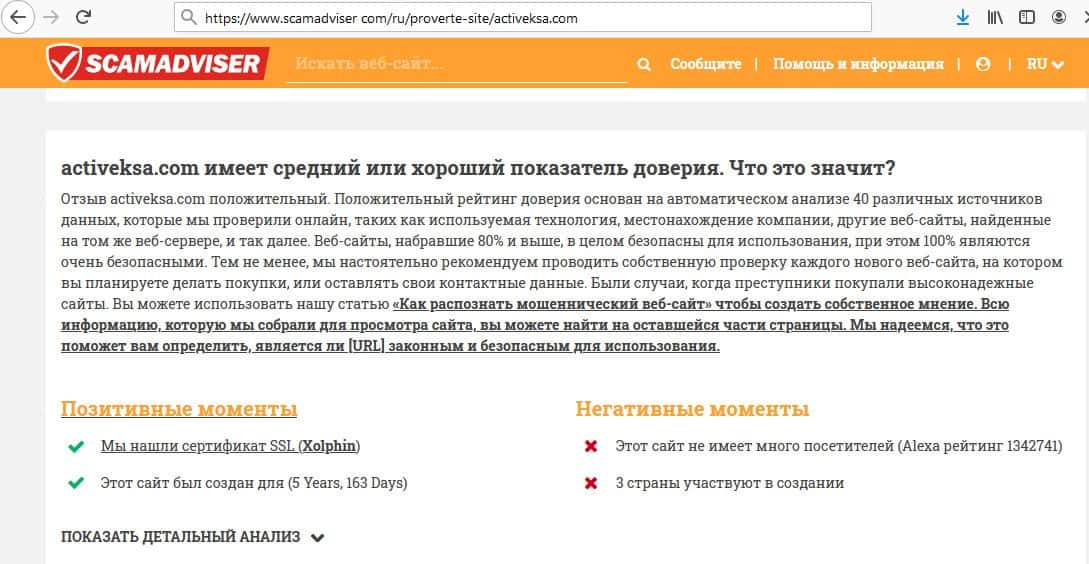
Task: Click the green check beside the SSL certificate line
Action: (76, 447)
